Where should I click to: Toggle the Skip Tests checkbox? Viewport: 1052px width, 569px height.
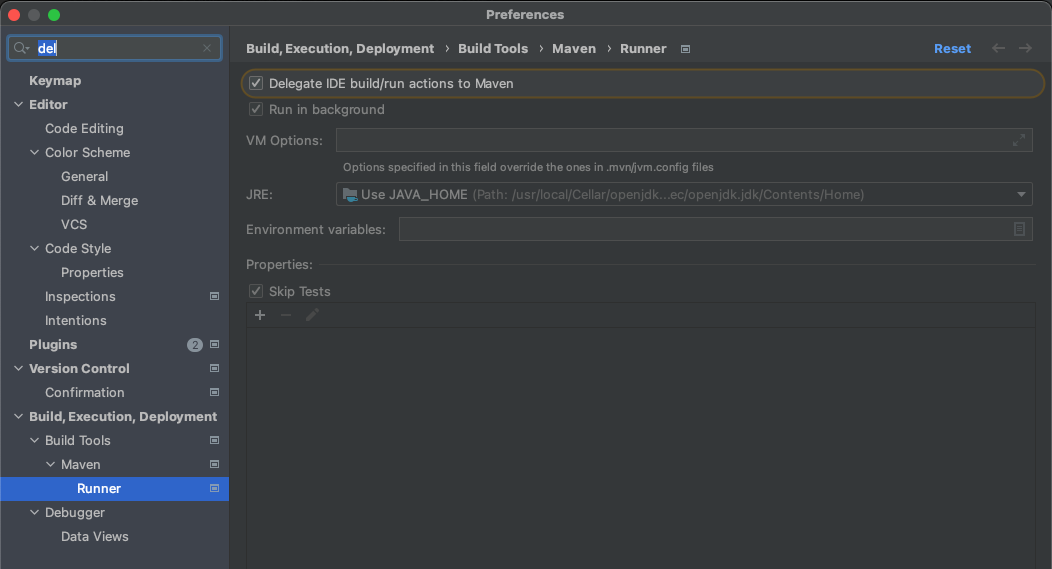[x=256, y=291]
